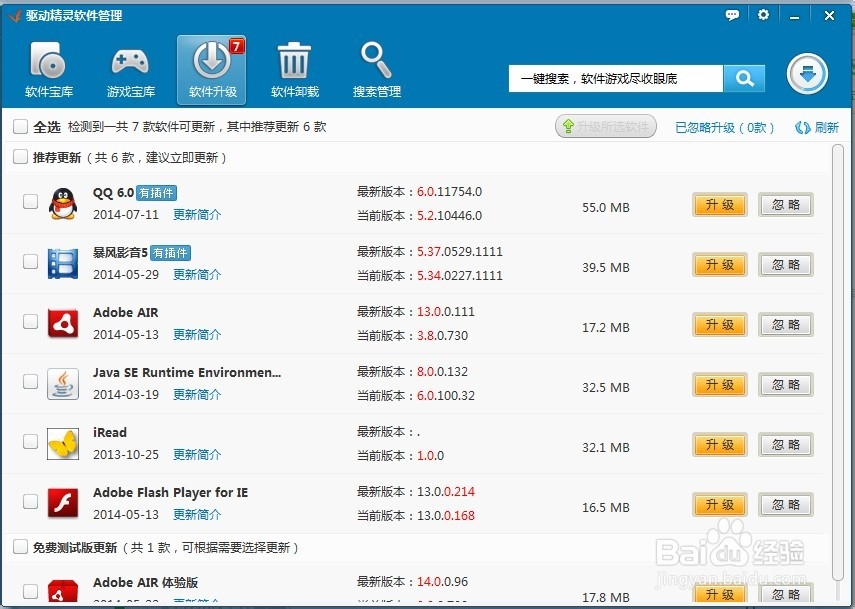This screenshot has width=855, height=609.
Task: Focus the 一键搜索 search input field
Action: click(616, 79)
